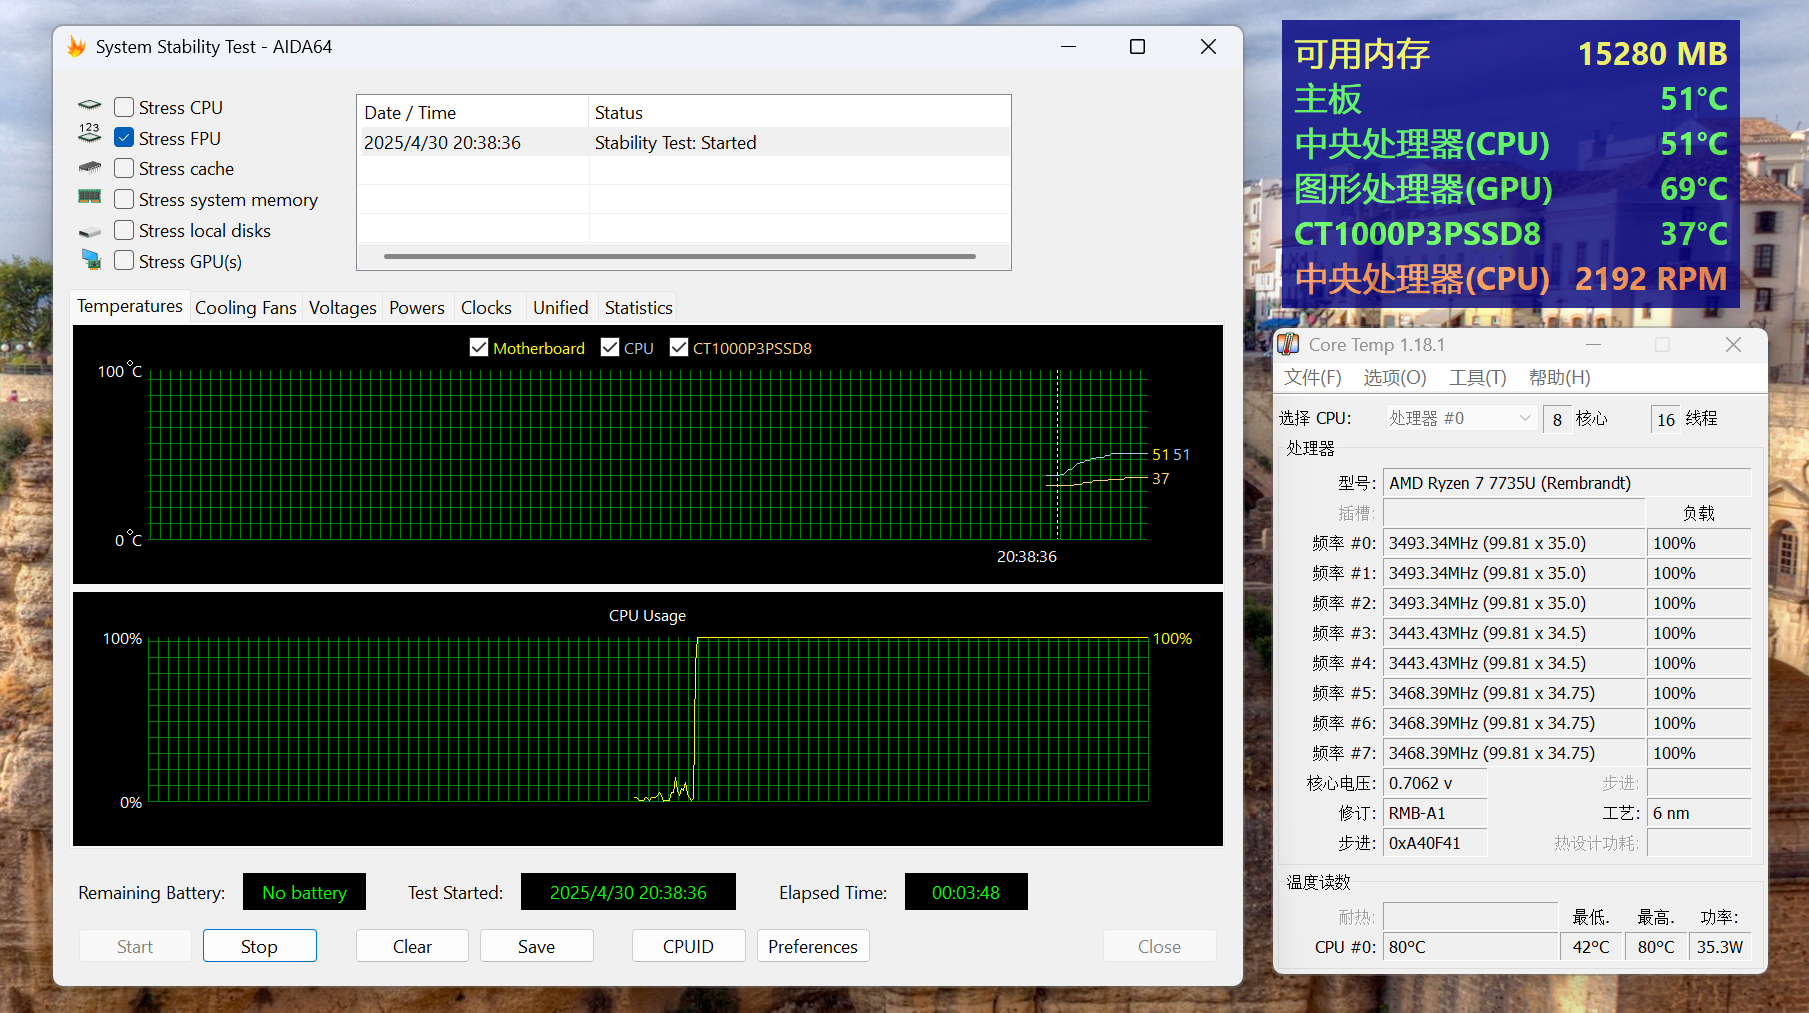Click the CPU #0 80°C temperature reading
Image resolution: width=1809 pixels, height=1013 pixels.
point(1470,946)
